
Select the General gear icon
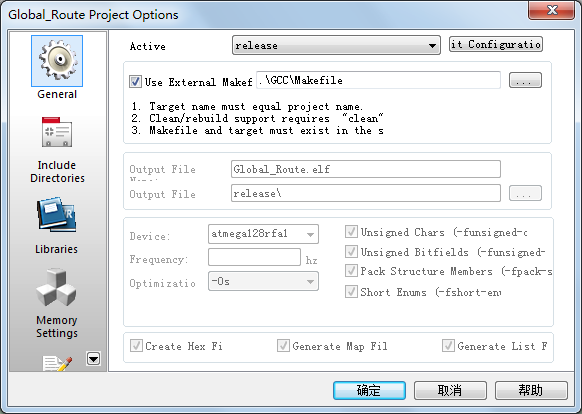[x=57, y=61]
